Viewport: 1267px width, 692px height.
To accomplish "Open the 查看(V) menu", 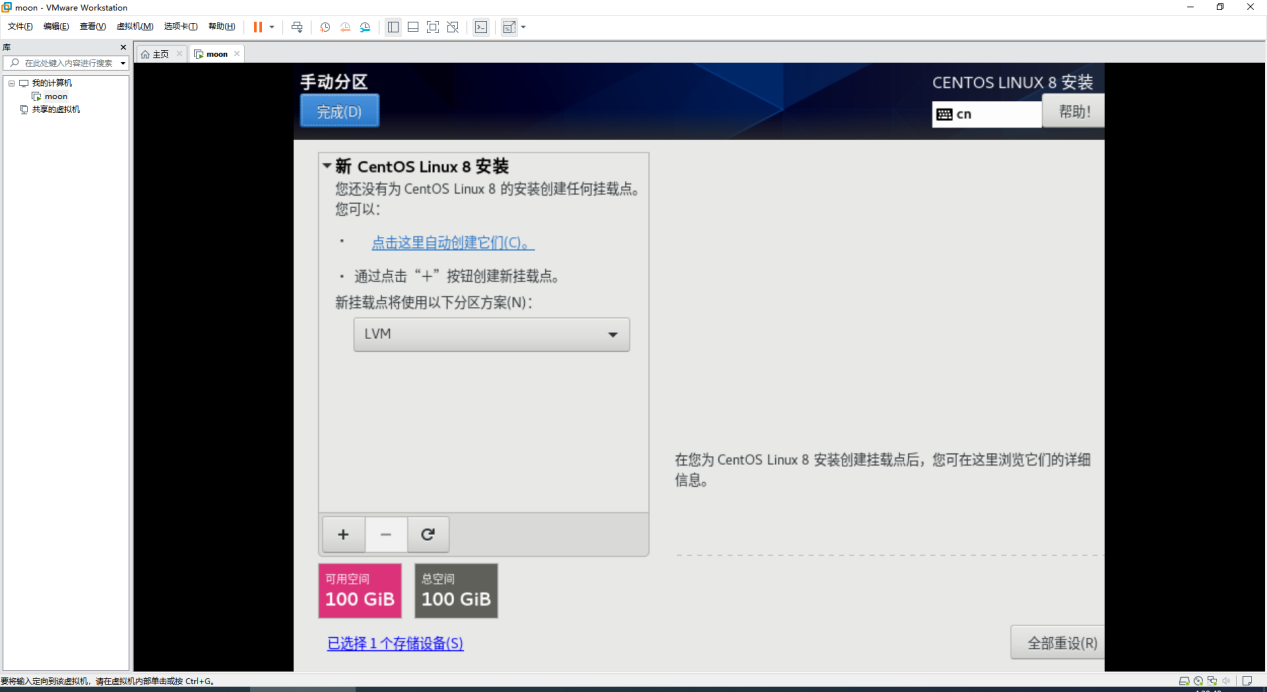I will coord(93,27).
